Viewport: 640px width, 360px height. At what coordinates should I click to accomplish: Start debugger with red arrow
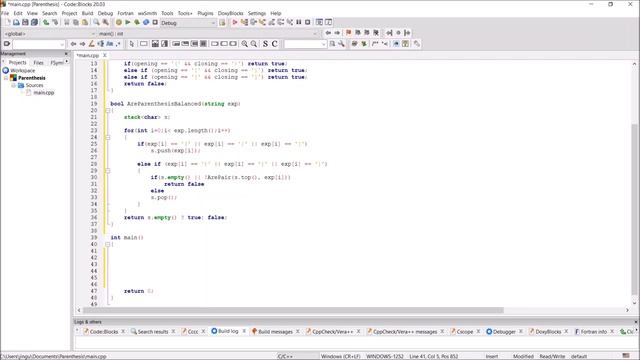(235, 22)
